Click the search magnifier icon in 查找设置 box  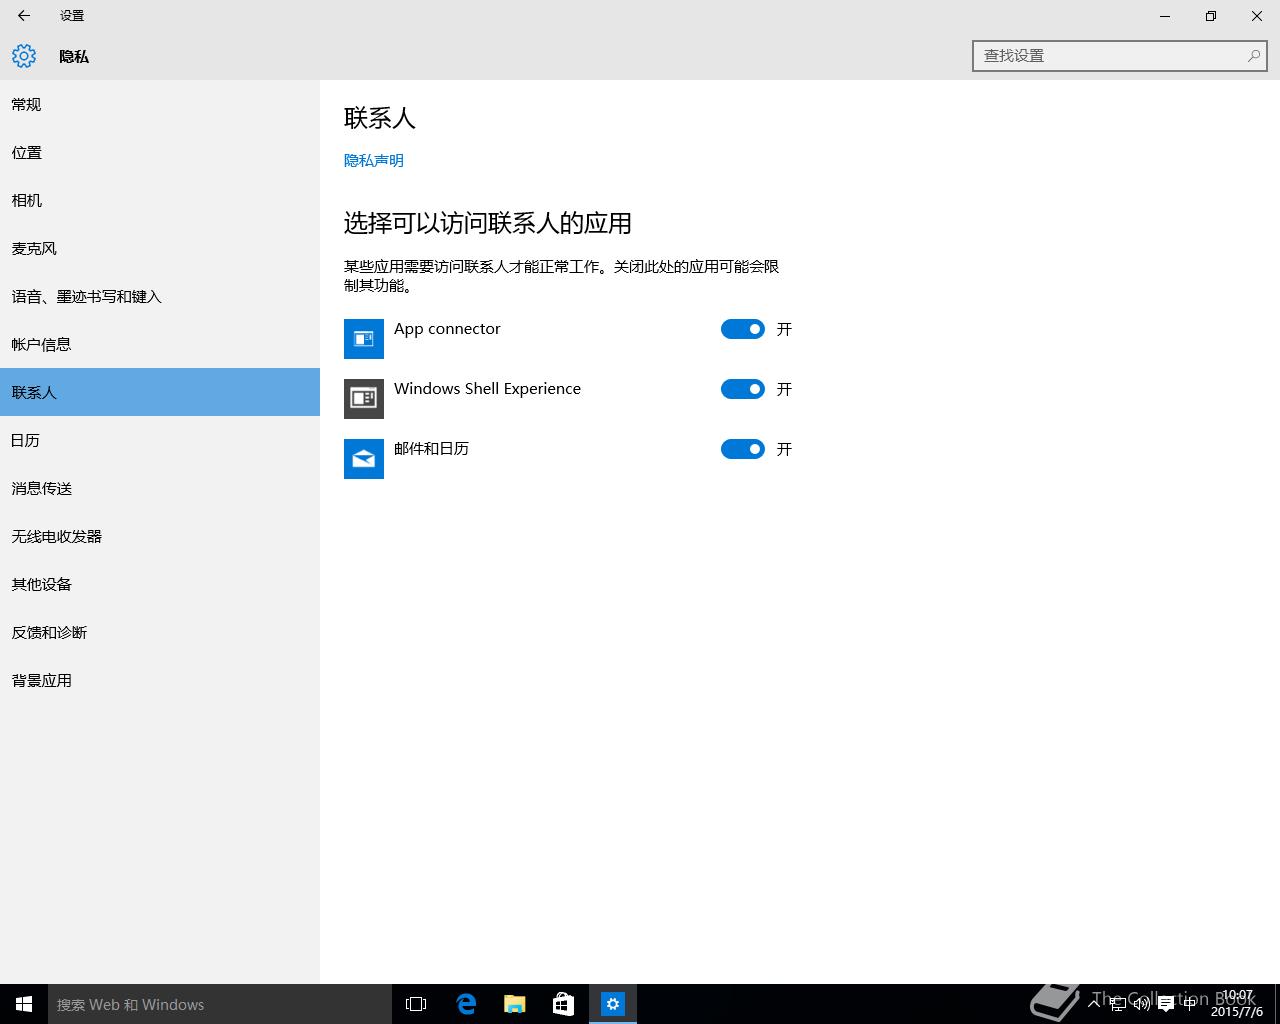(x=1253, y=56)
